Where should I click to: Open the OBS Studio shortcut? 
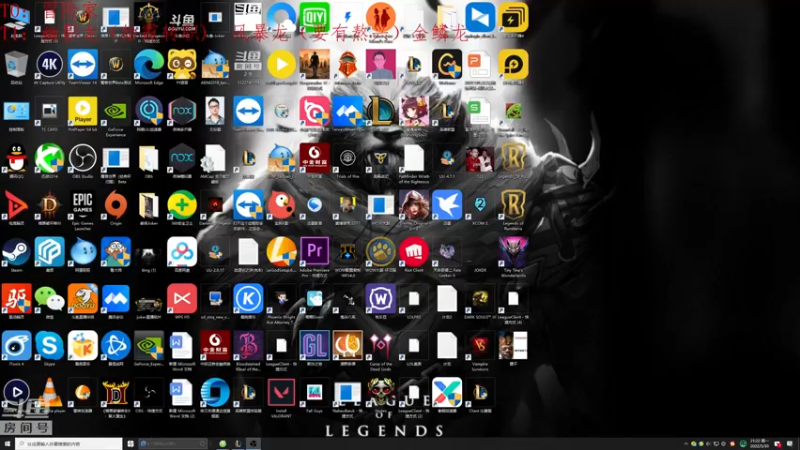tap(83, 158)
